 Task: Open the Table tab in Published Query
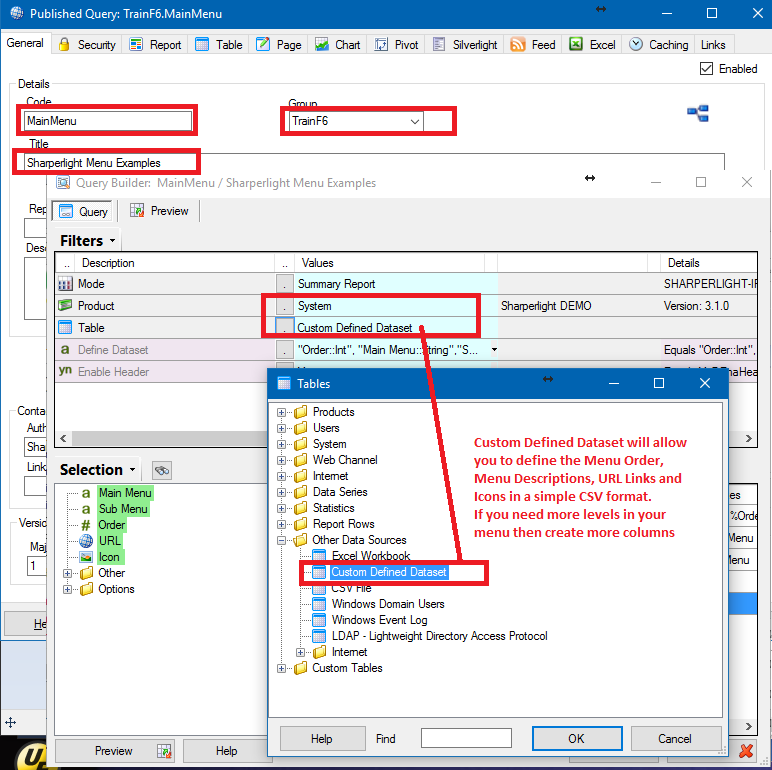pos(219,45)
